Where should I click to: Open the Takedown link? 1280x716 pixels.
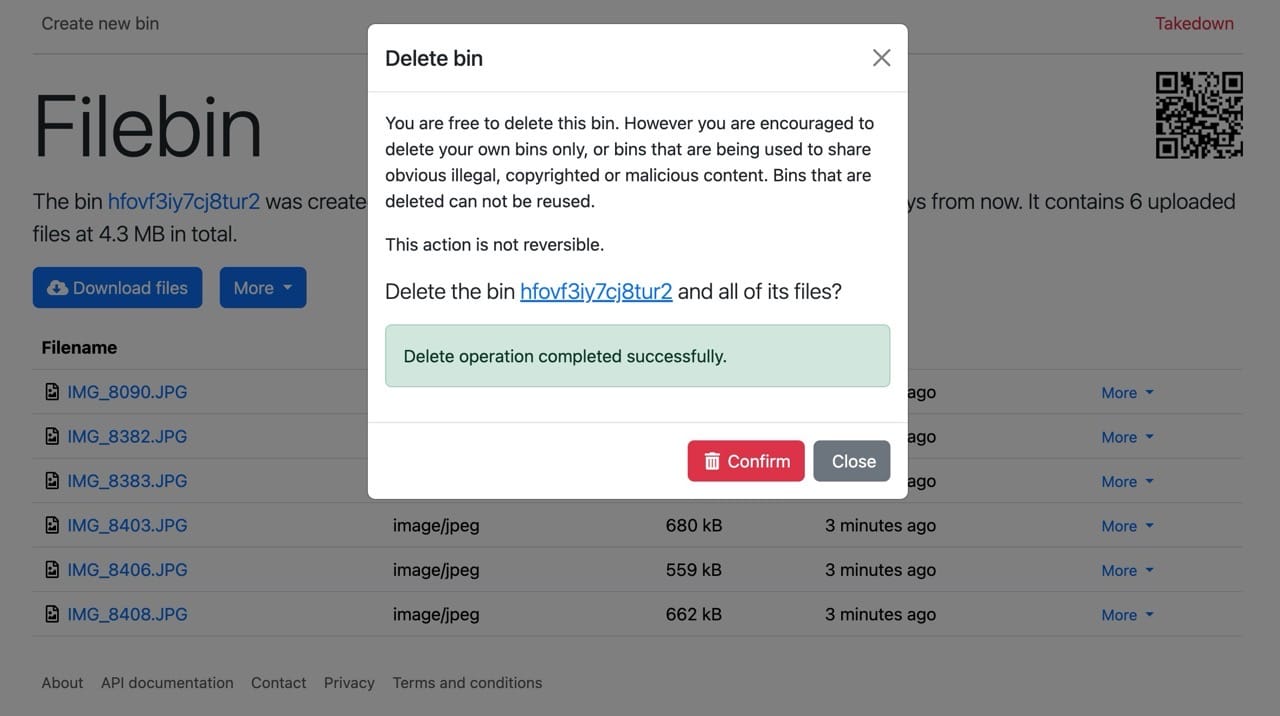coord(1194,23)
